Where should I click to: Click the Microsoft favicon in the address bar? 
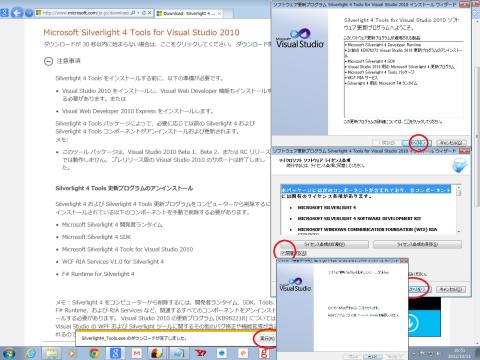coord(39,13)
